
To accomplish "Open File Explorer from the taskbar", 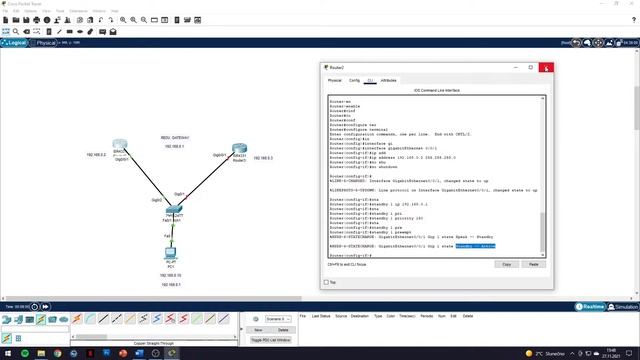I will 41,353.
